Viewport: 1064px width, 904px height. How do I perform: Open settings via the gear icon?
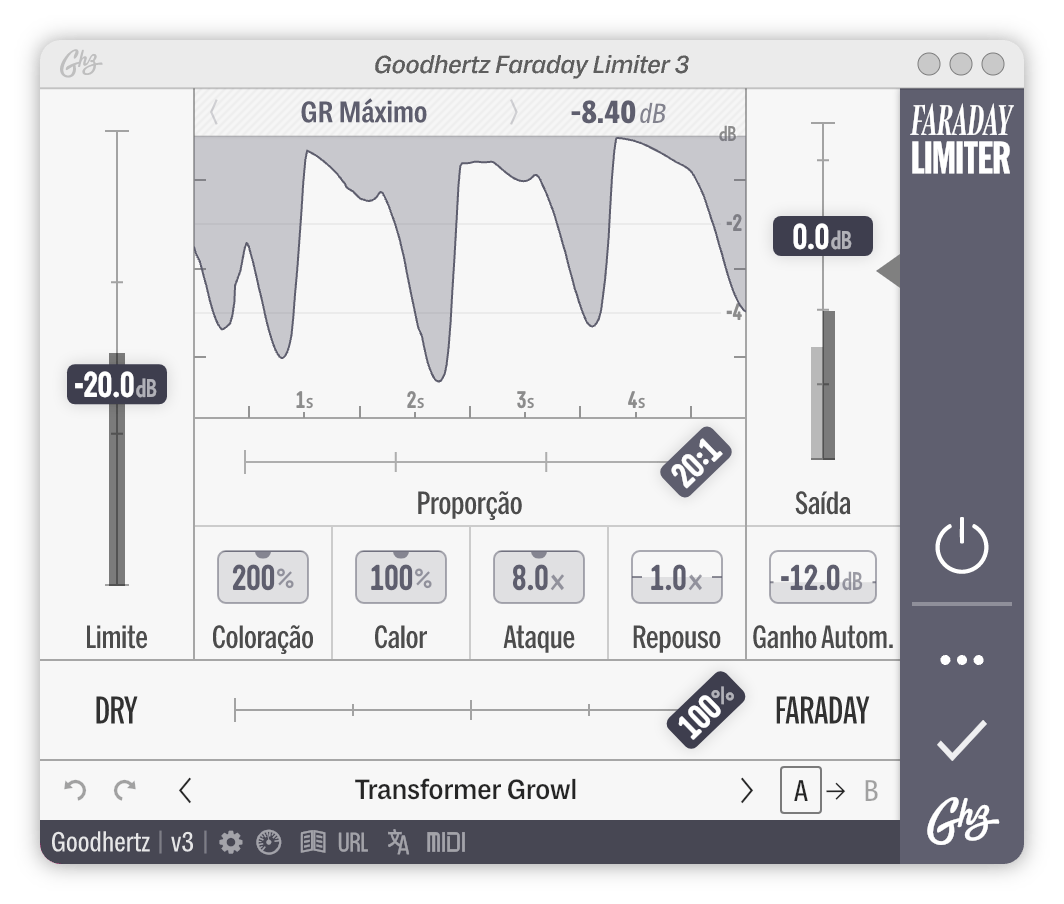[231, 843]
